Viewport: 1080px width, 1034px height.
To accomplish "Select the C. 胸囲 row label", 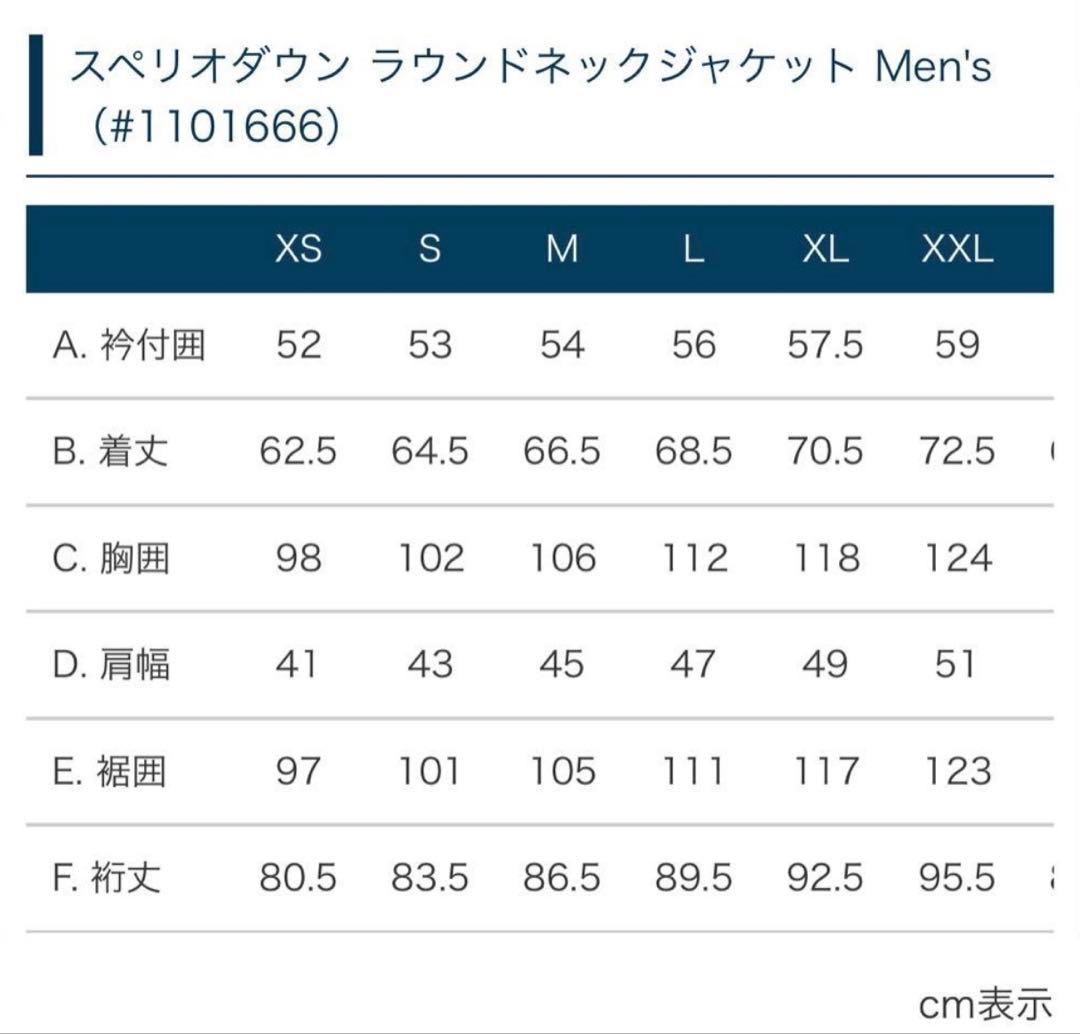I will click(110, 558).
